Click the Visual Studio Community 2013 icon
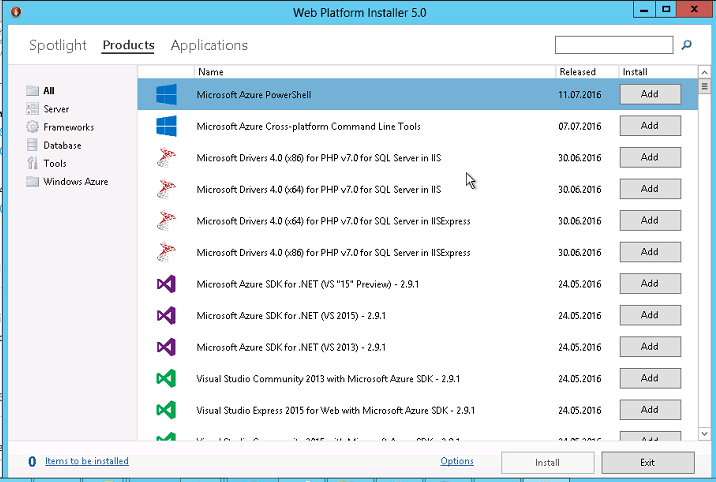The height and width of the screenshot is (482, 716). [166, 379]
